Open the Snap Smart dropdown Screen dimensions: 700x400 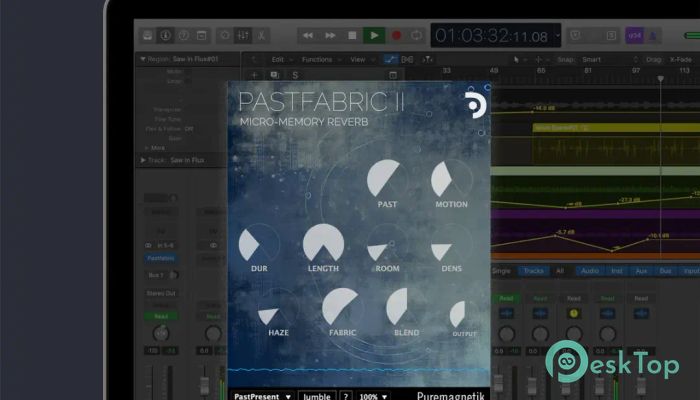pos(610,59)
